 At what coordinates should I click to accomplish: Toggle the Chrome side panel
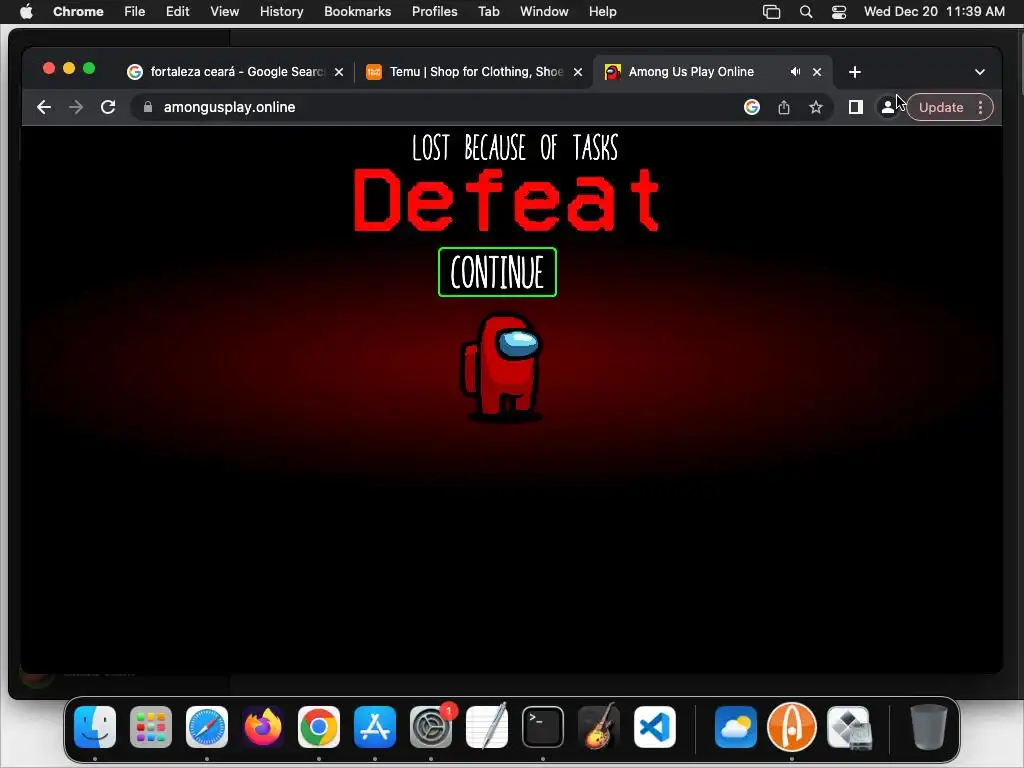tap(856, 107)
